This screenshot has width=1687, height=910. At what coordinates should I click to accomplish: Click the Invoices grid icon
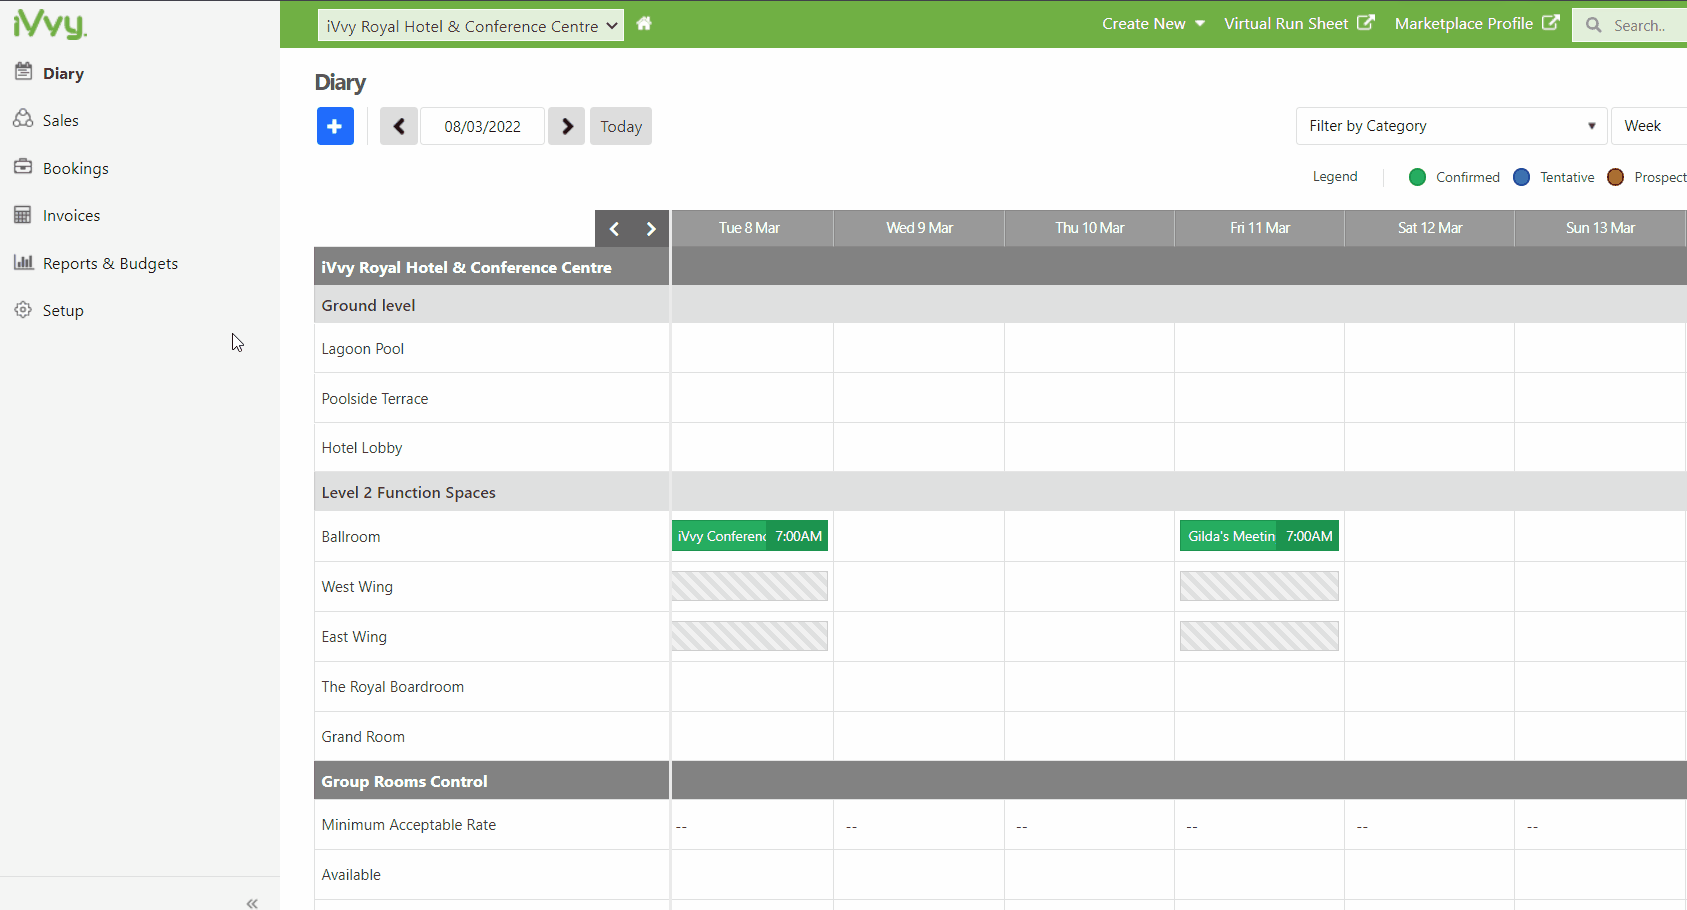(x=23, y=215)
